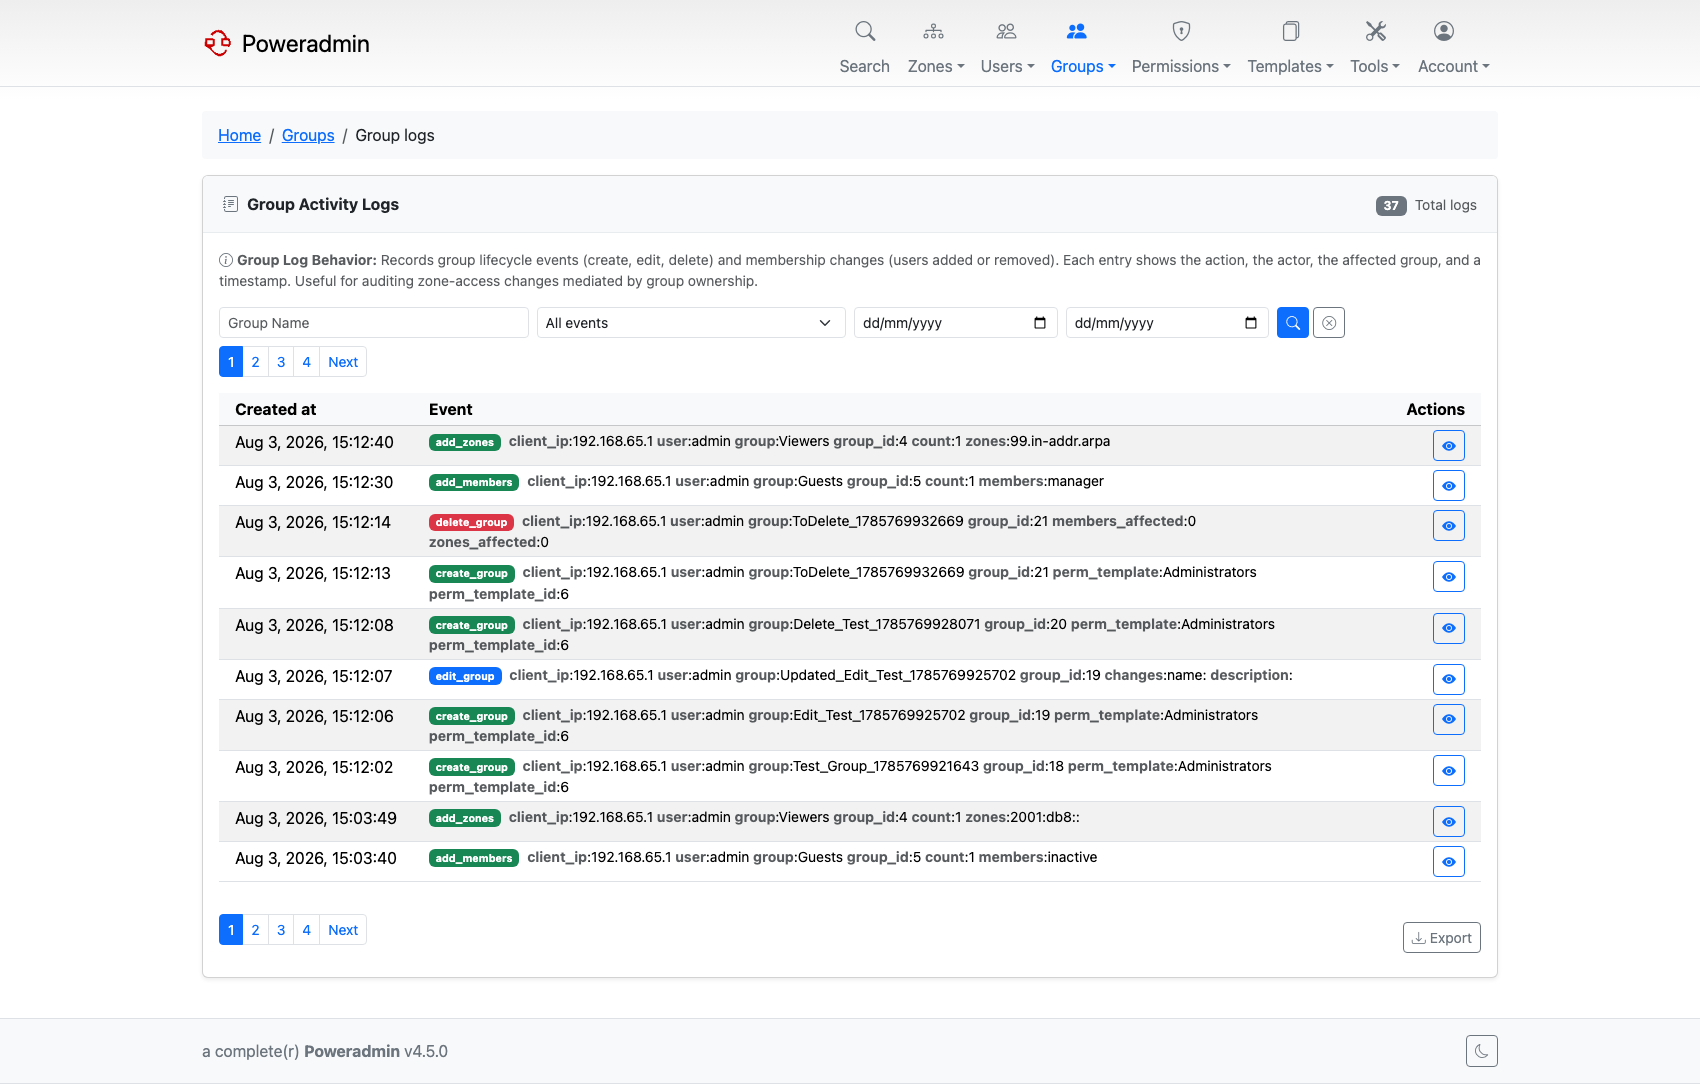Click the red delete_group badge
The image size is (1700, 1084).
[471, 522]
